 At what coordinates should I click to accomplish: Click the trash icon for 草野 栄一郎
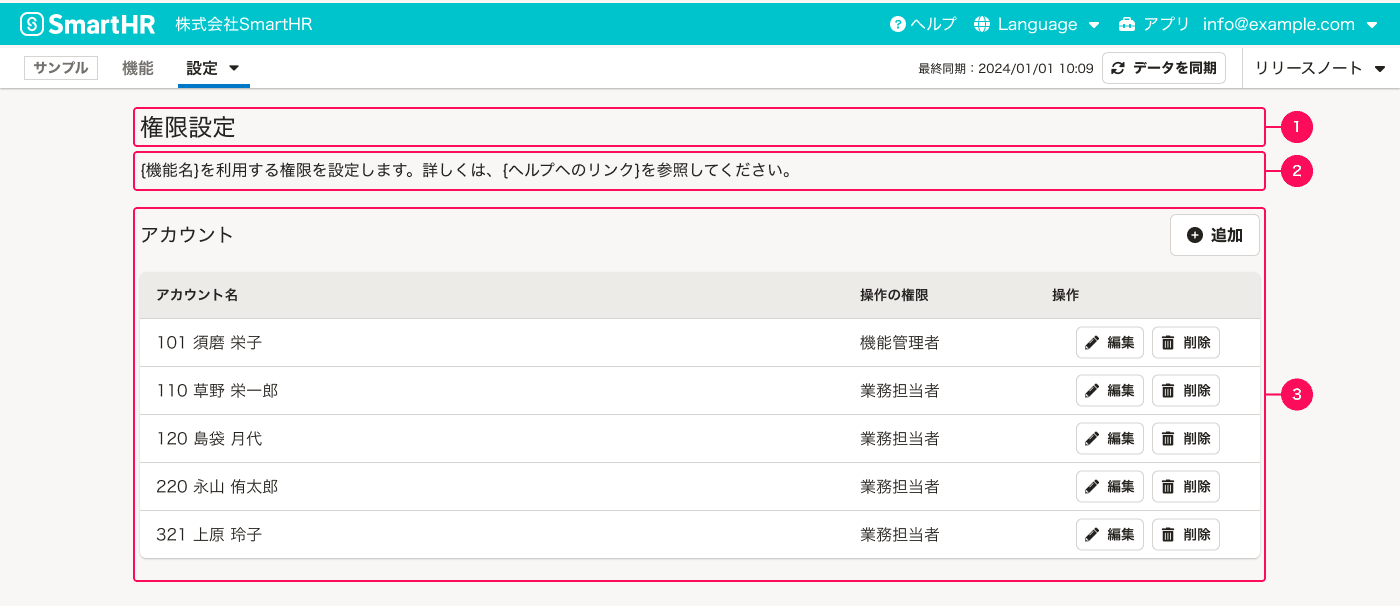1167,390
